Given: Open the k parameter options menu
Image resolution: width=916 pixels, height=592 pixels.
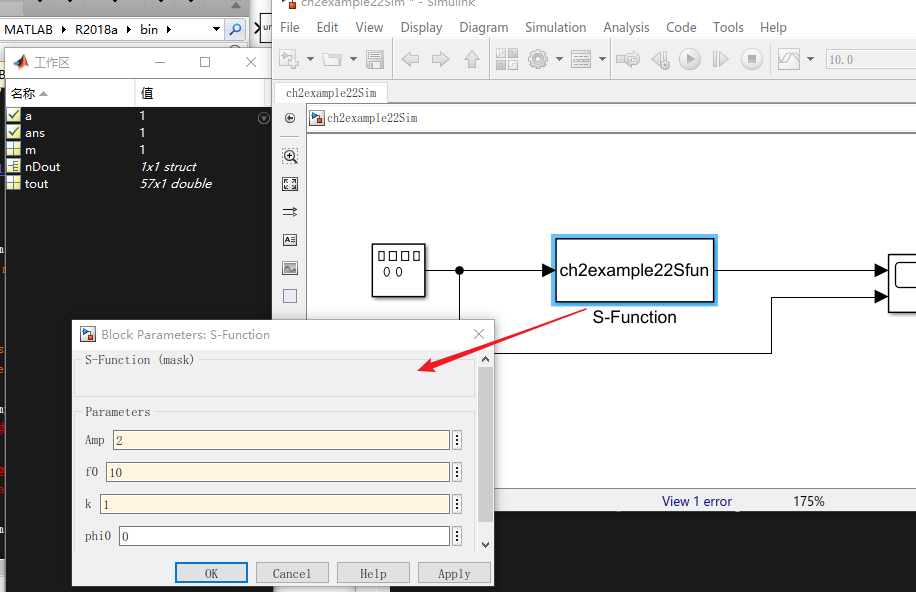Looking at the screenshot, I should click(x=457, y=504).
